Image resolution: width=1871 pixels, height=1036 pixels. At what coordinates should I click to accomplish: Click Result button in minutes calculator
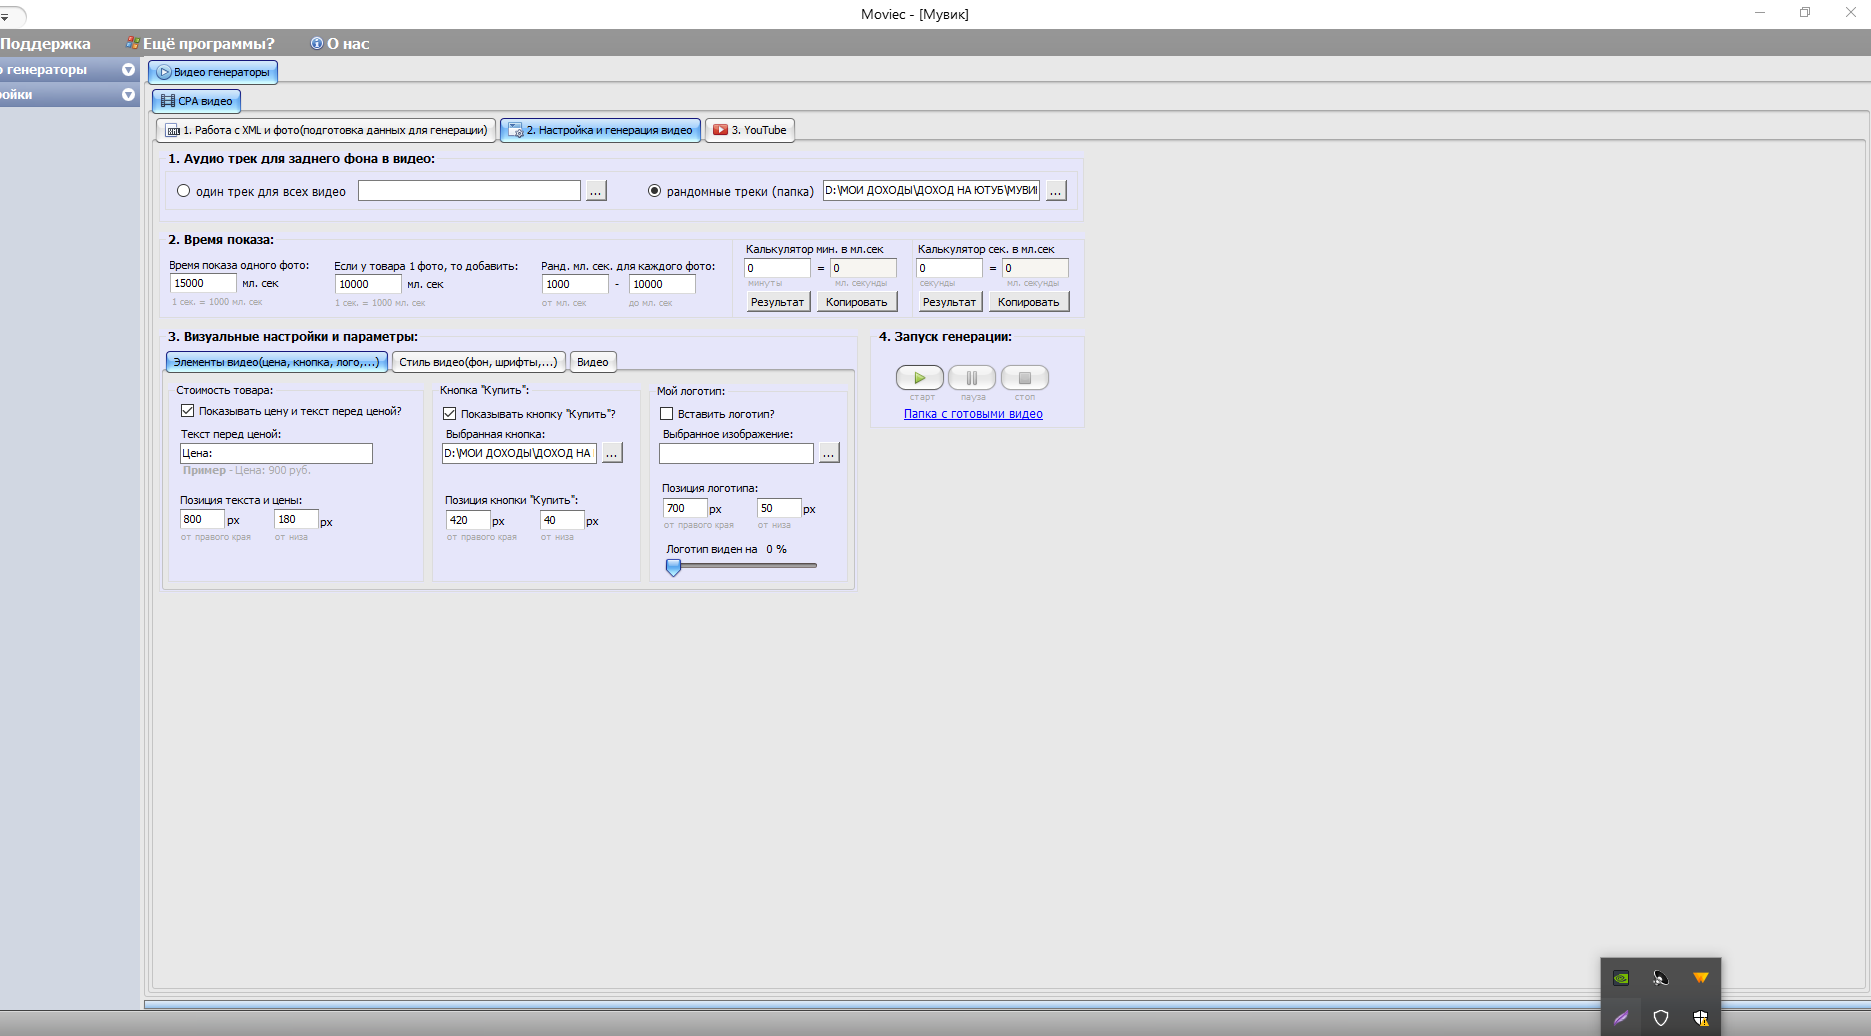tap(777, 302)
